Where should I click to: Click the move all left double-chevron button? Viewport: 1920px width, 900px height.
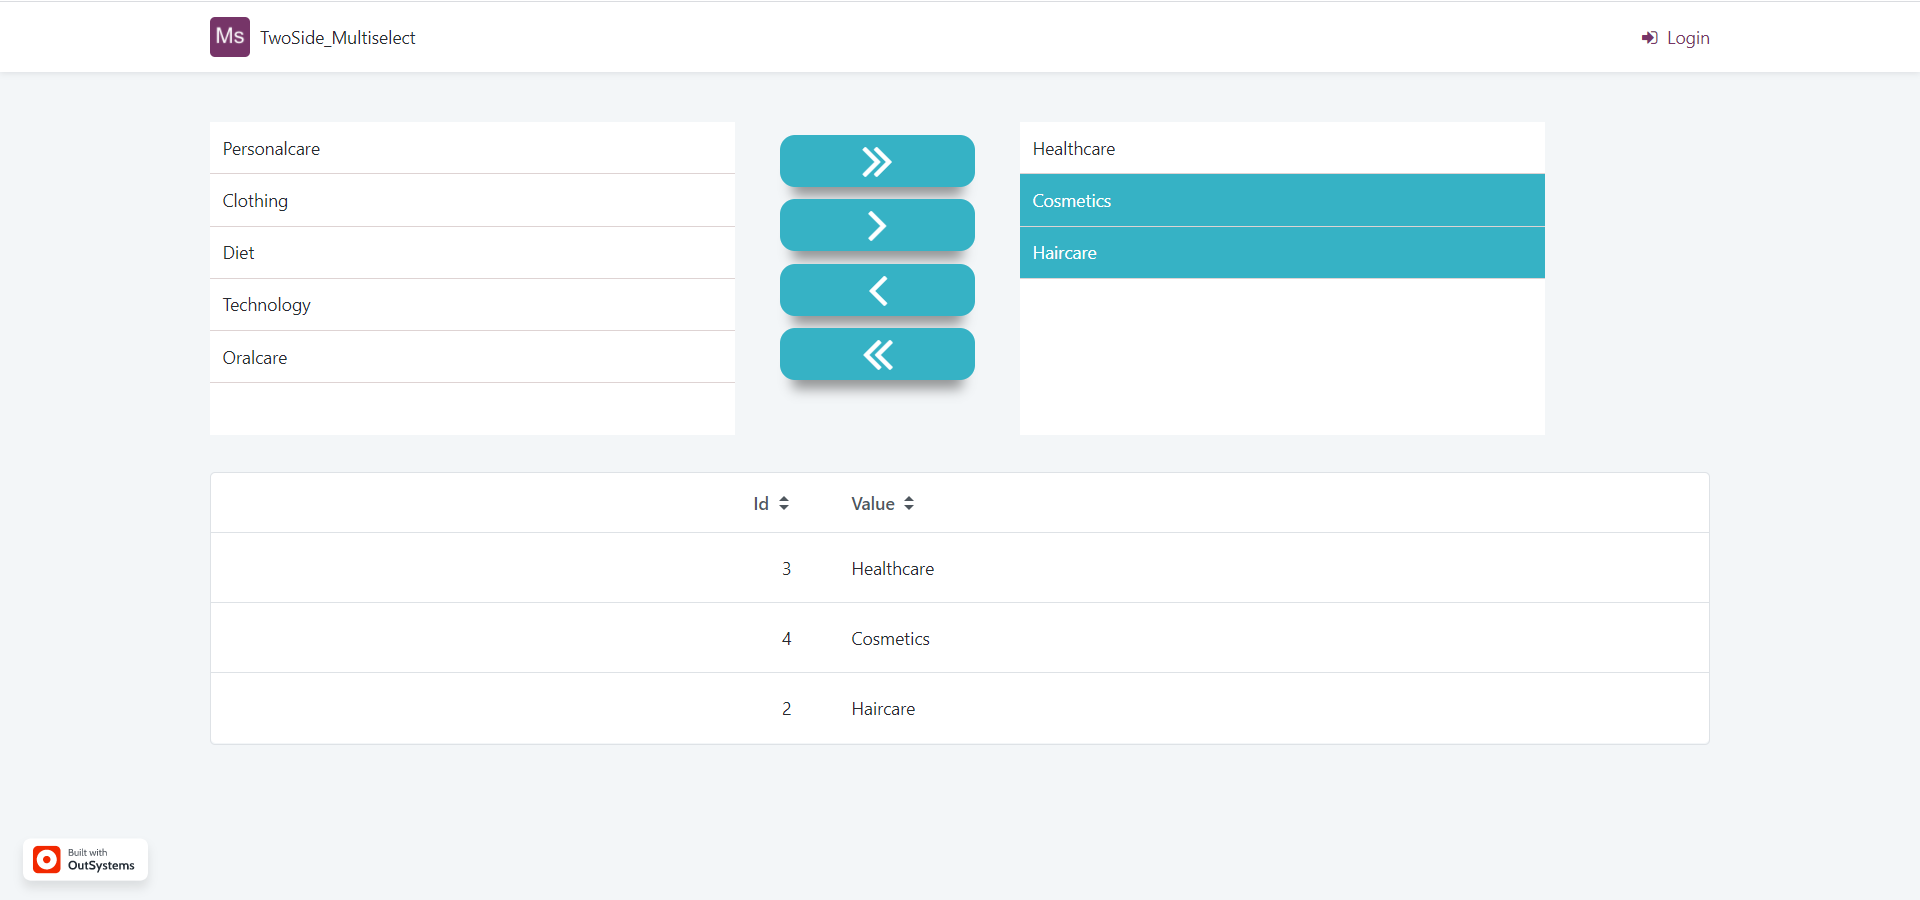(877, 354)
